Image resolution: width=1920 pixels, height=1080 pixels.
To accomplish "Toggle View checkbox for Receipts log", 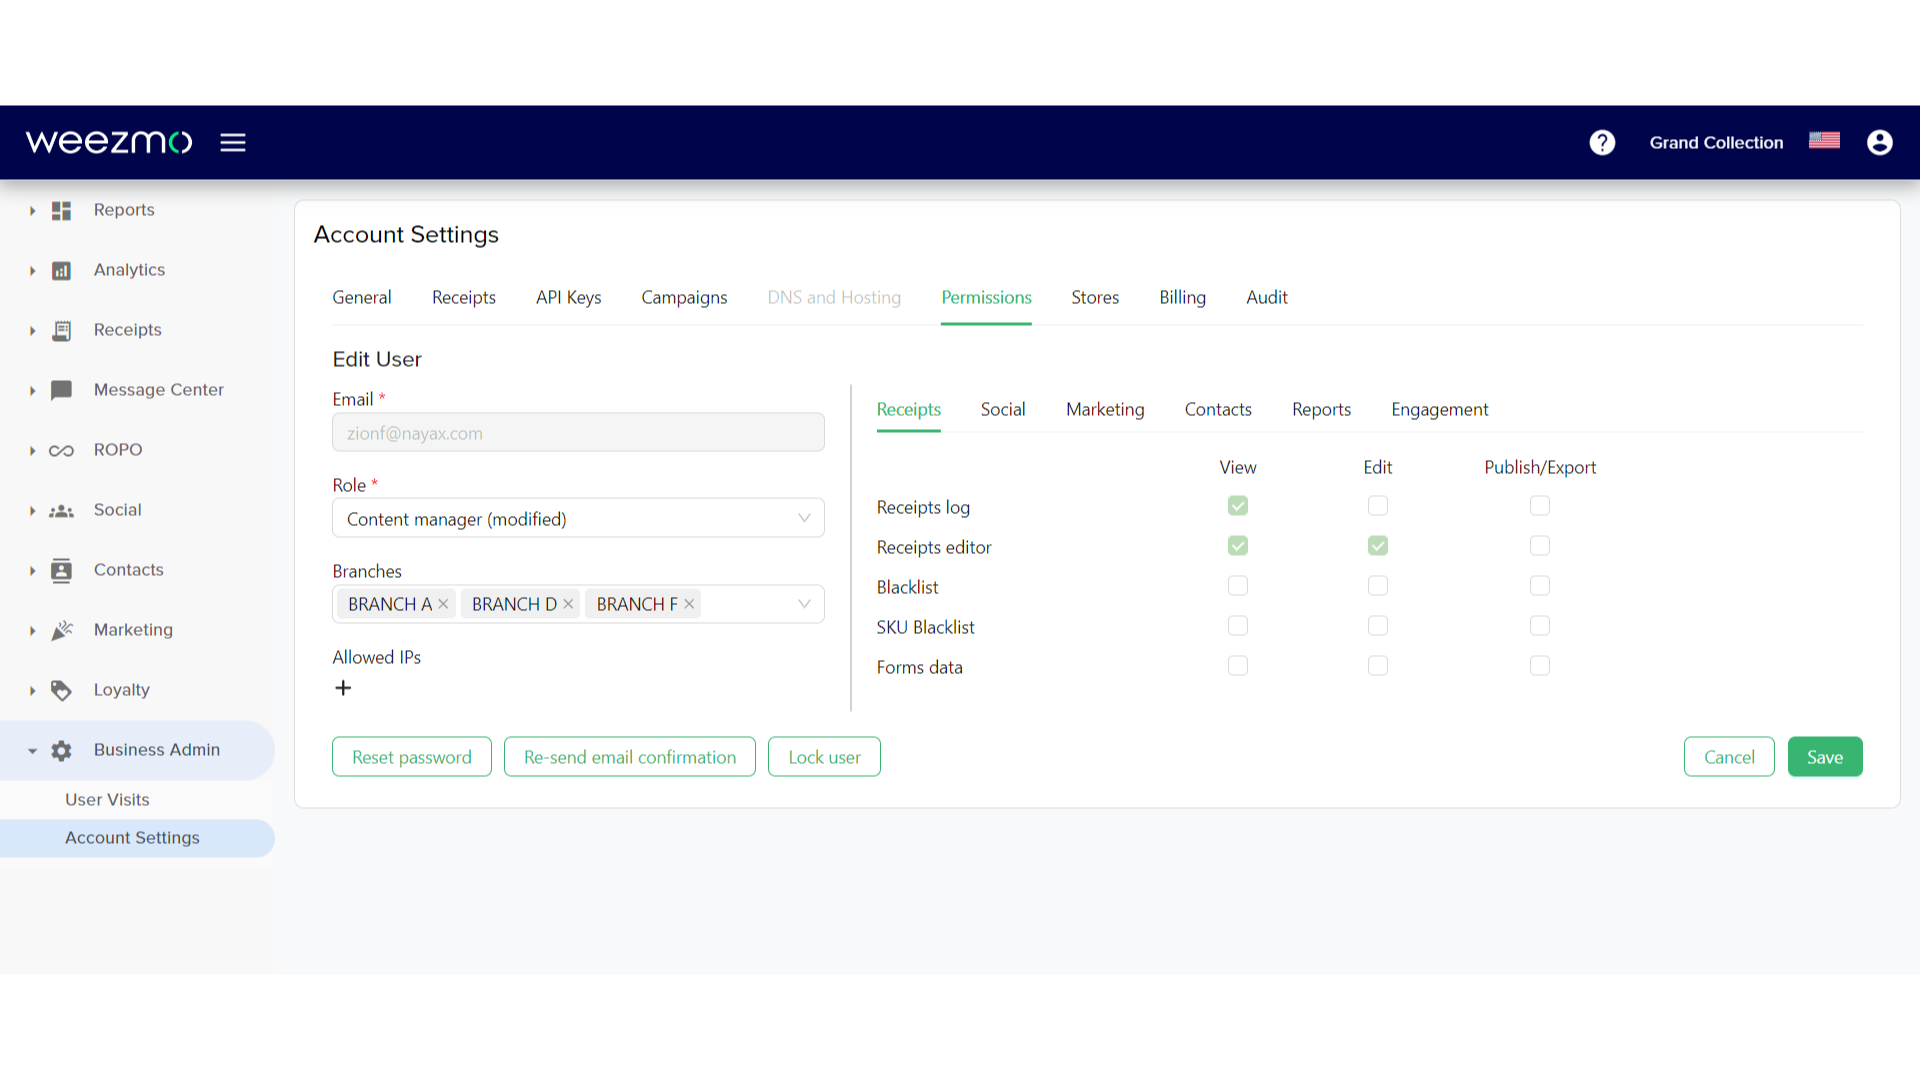I will pos(1237,505).
